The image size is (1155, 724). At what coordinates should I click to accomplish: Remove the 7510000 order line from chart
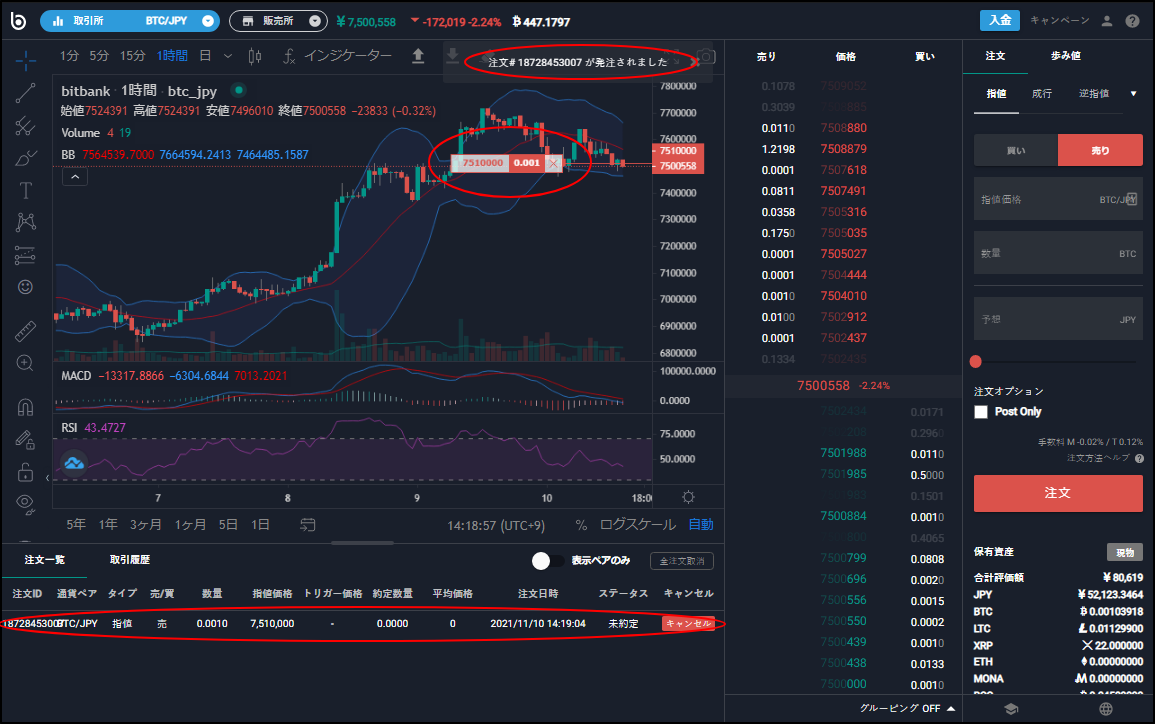coord(553,164)
